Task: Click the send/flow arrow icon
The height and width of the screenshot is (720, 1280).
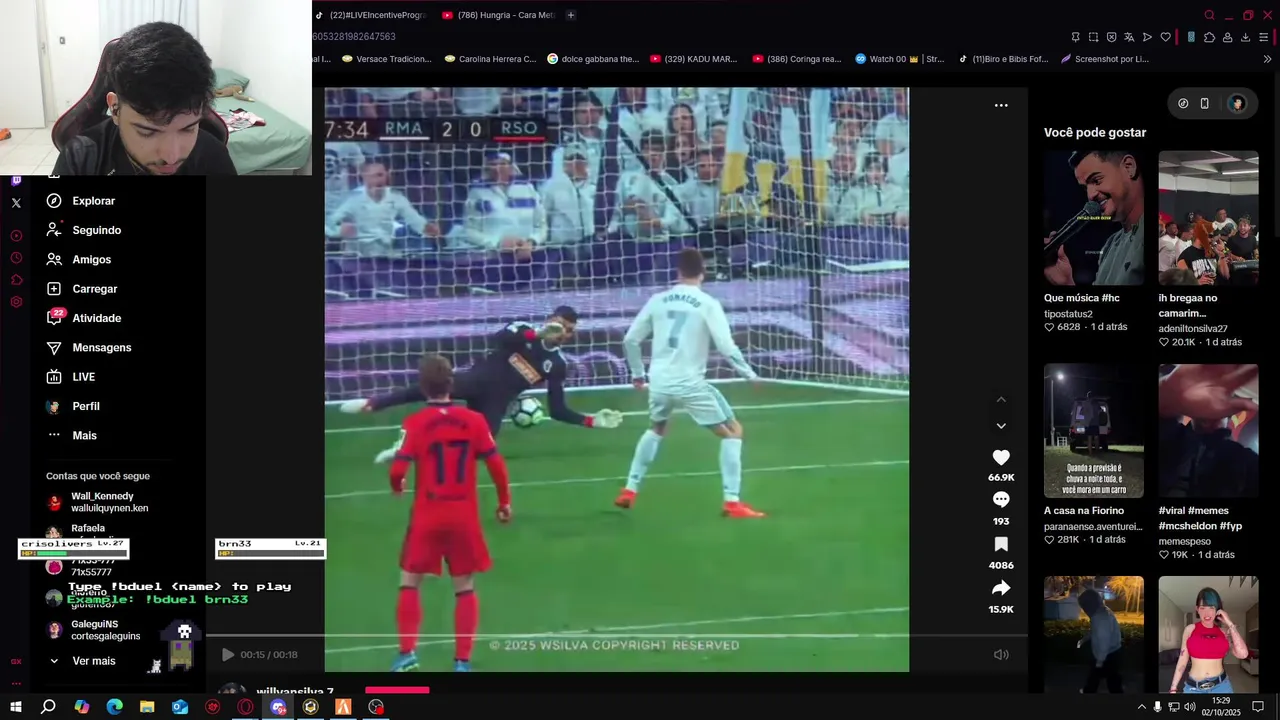Action: [1147, 37]
